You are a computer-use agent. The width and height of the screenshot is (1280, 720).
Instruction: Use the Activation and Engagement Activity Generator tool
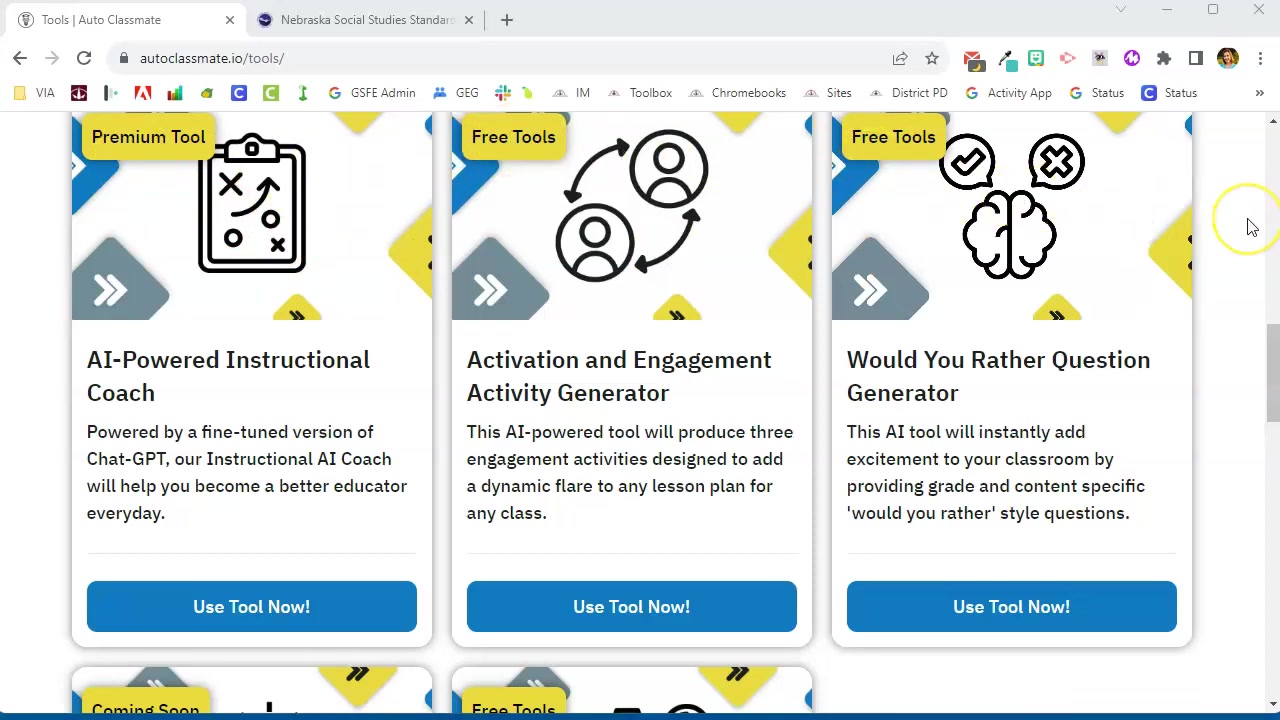pos(631,606)
